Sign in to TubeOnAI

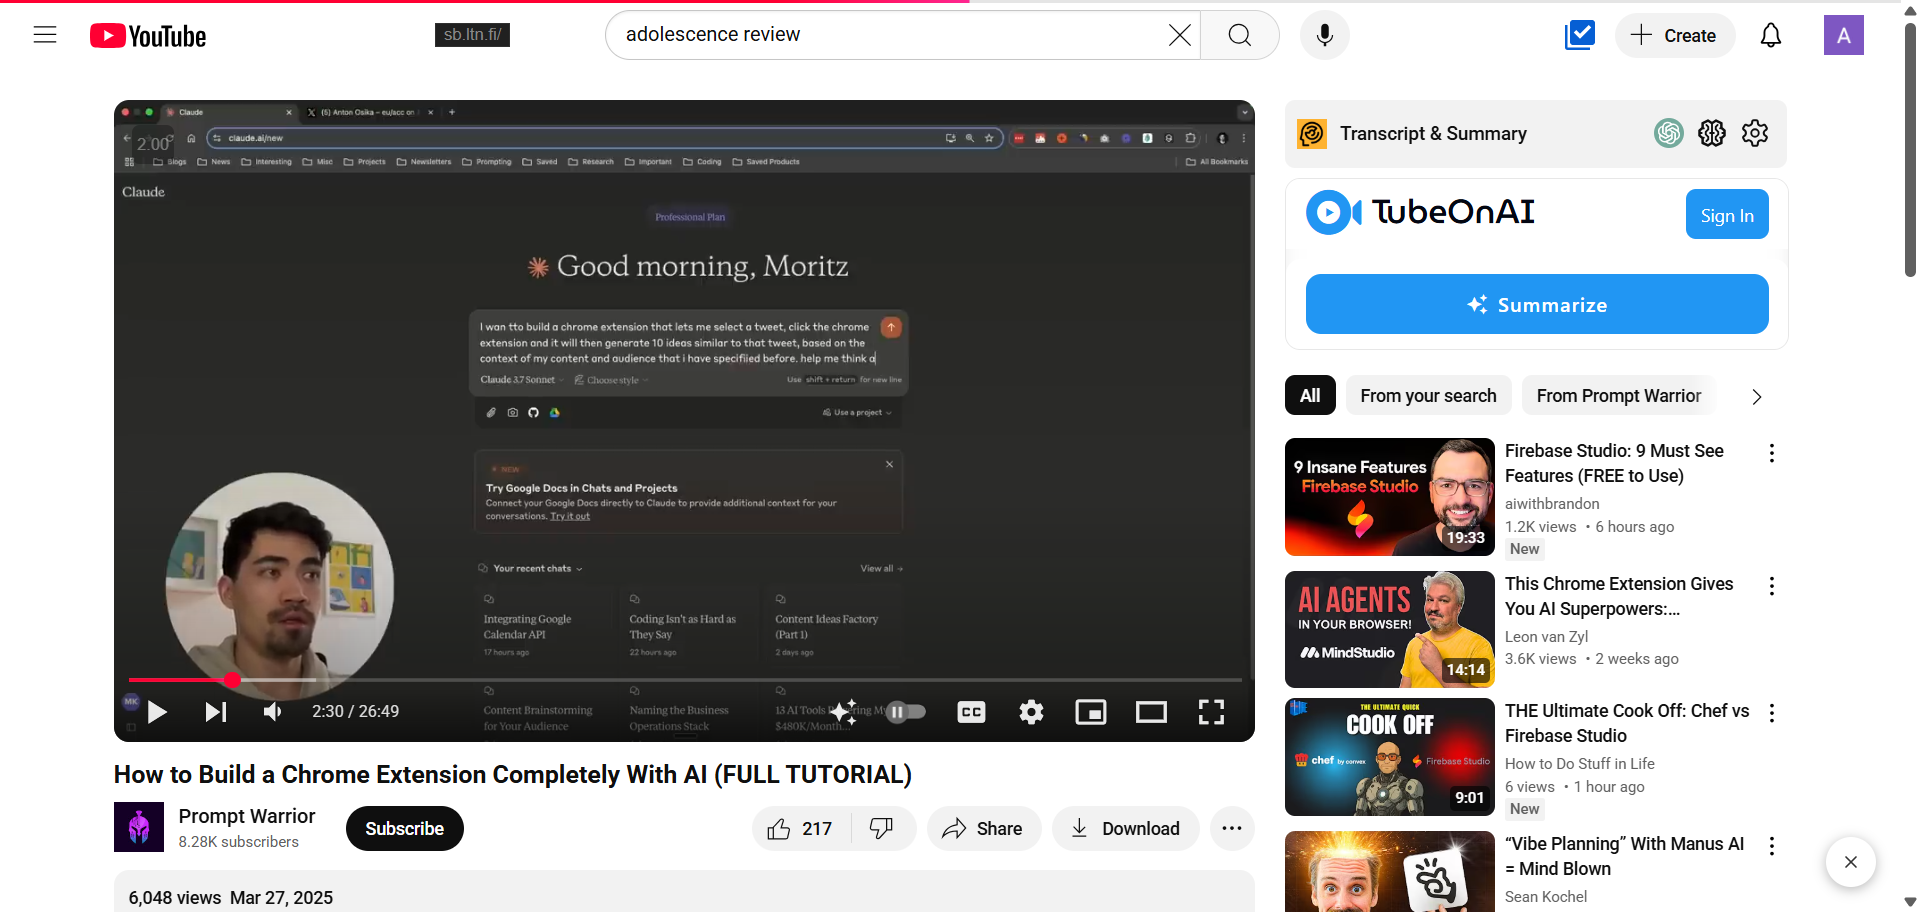(1727, 214)
